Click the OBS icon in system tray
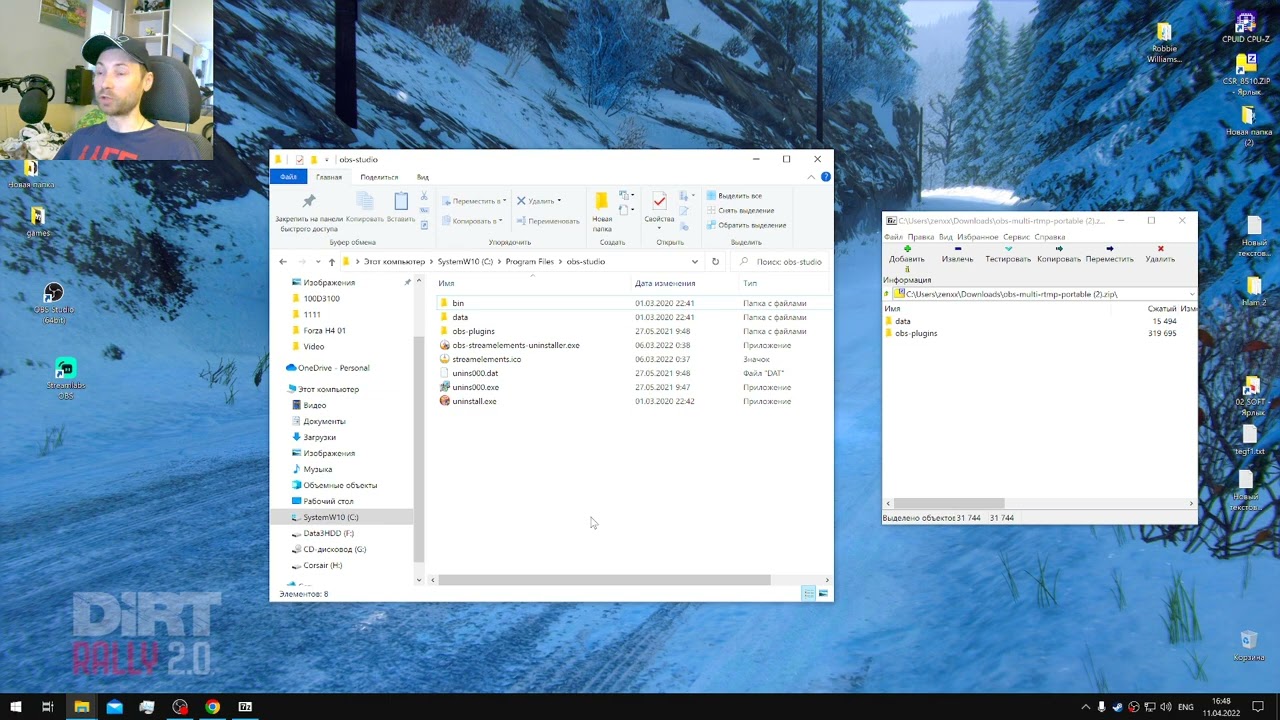 tap(1133, 707)
